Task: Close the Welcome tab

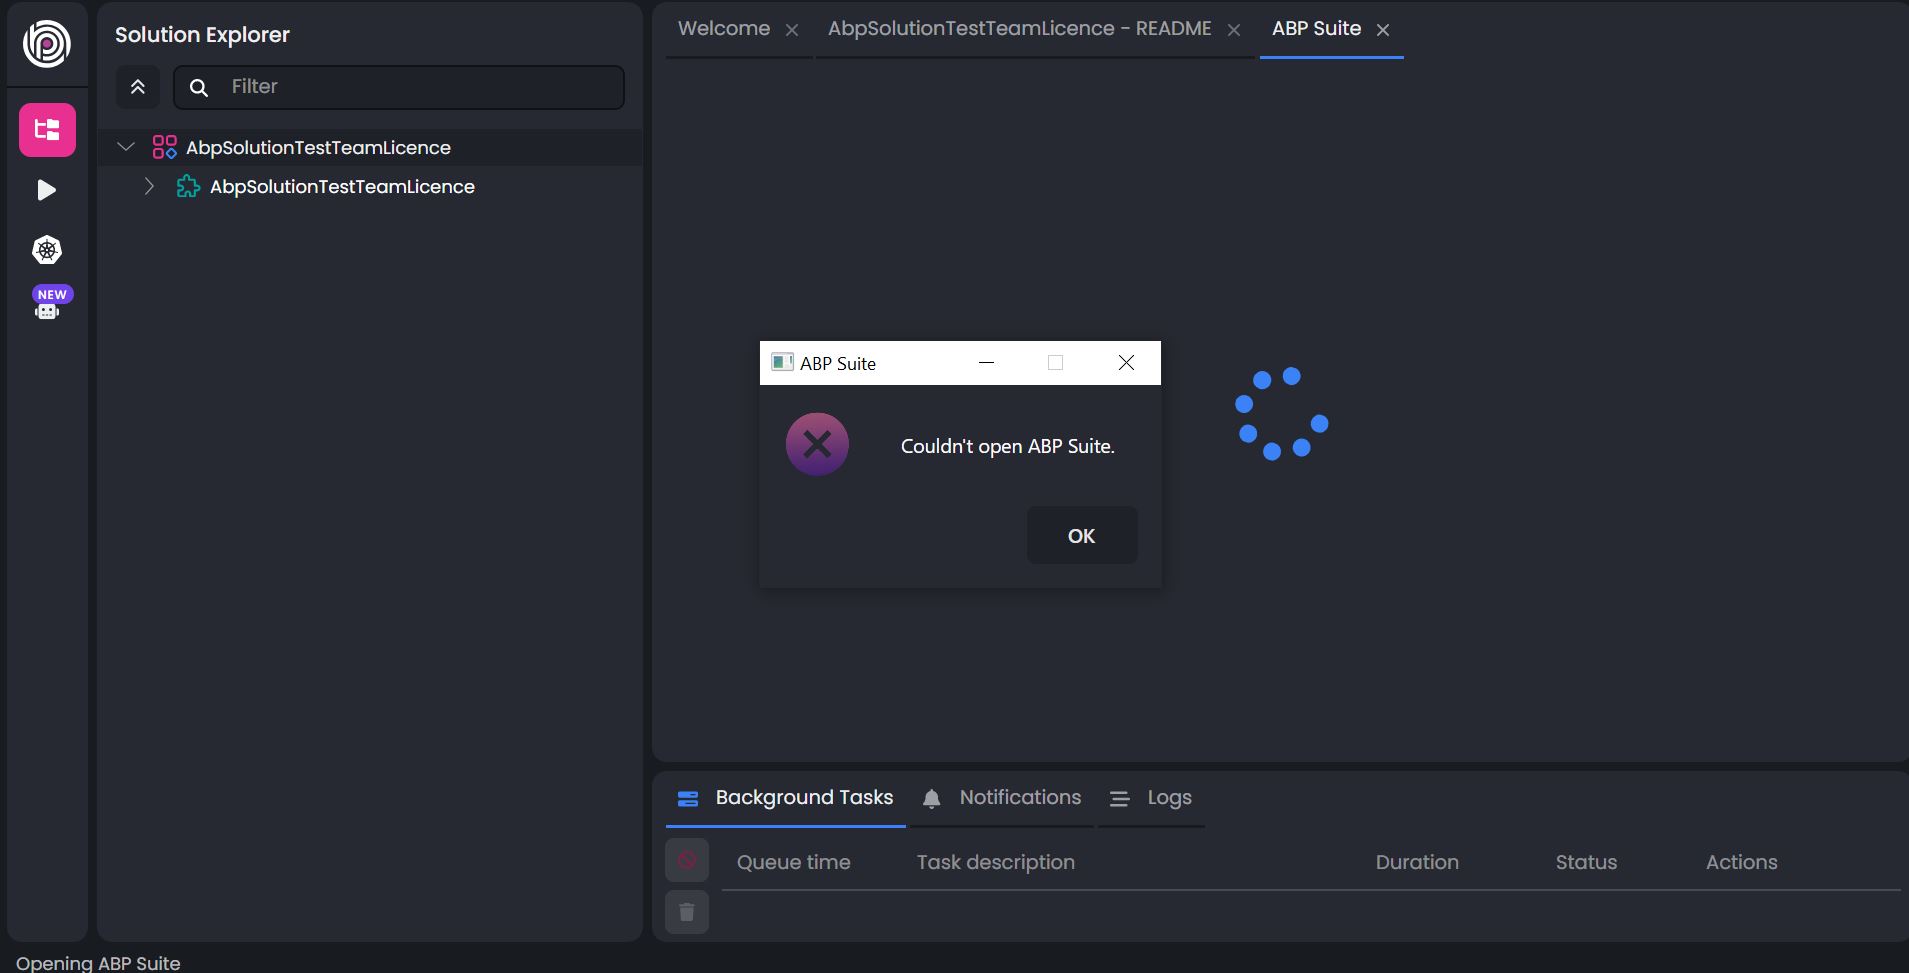Action: tap(792, 30)
